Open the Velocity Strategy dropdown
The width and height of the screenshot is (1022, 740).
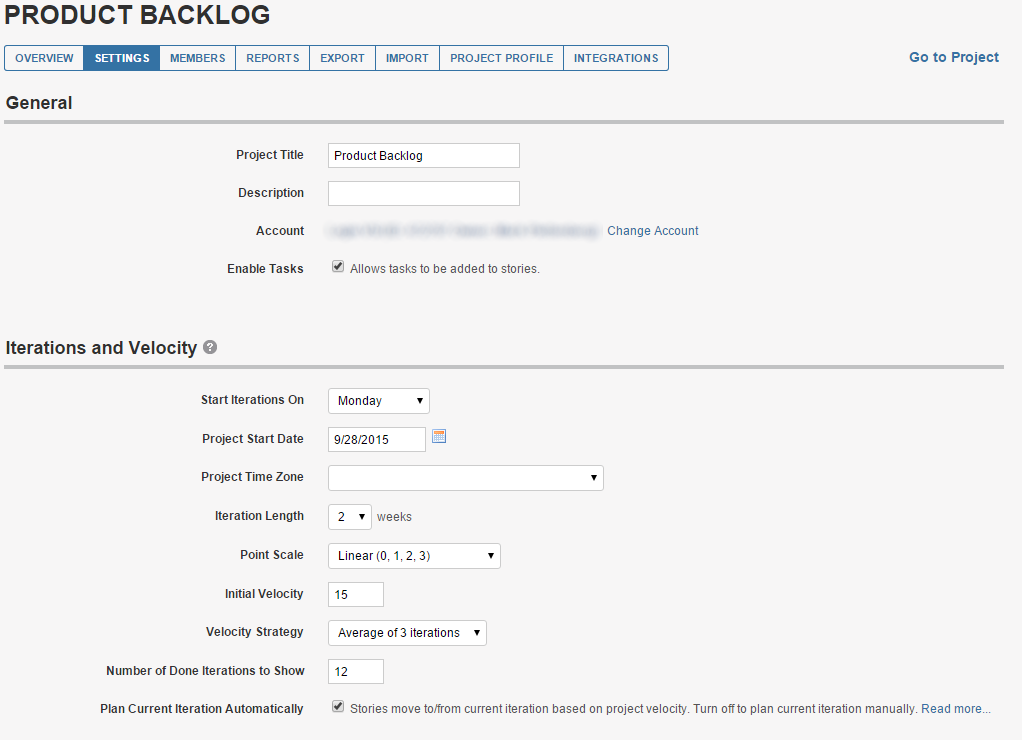[407, 633]
